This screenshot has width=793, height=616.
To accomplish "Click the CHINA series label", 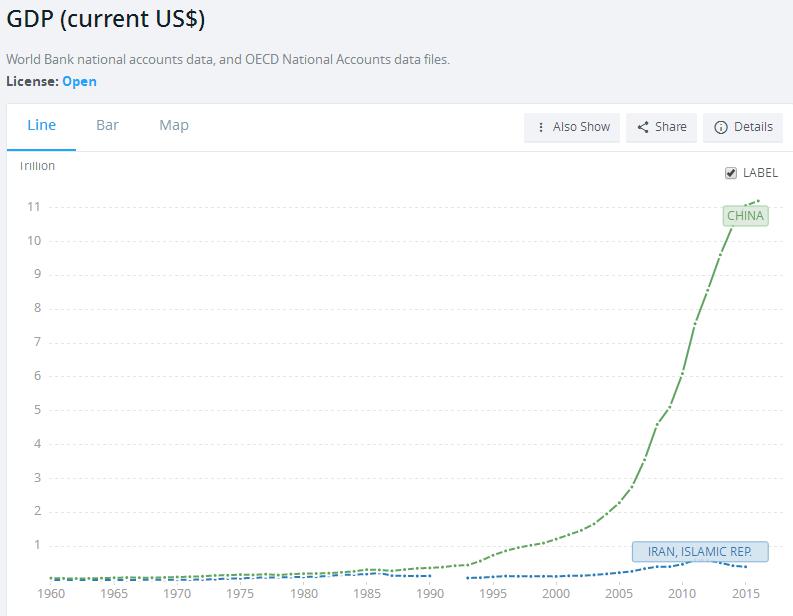I will pos(745,215).
